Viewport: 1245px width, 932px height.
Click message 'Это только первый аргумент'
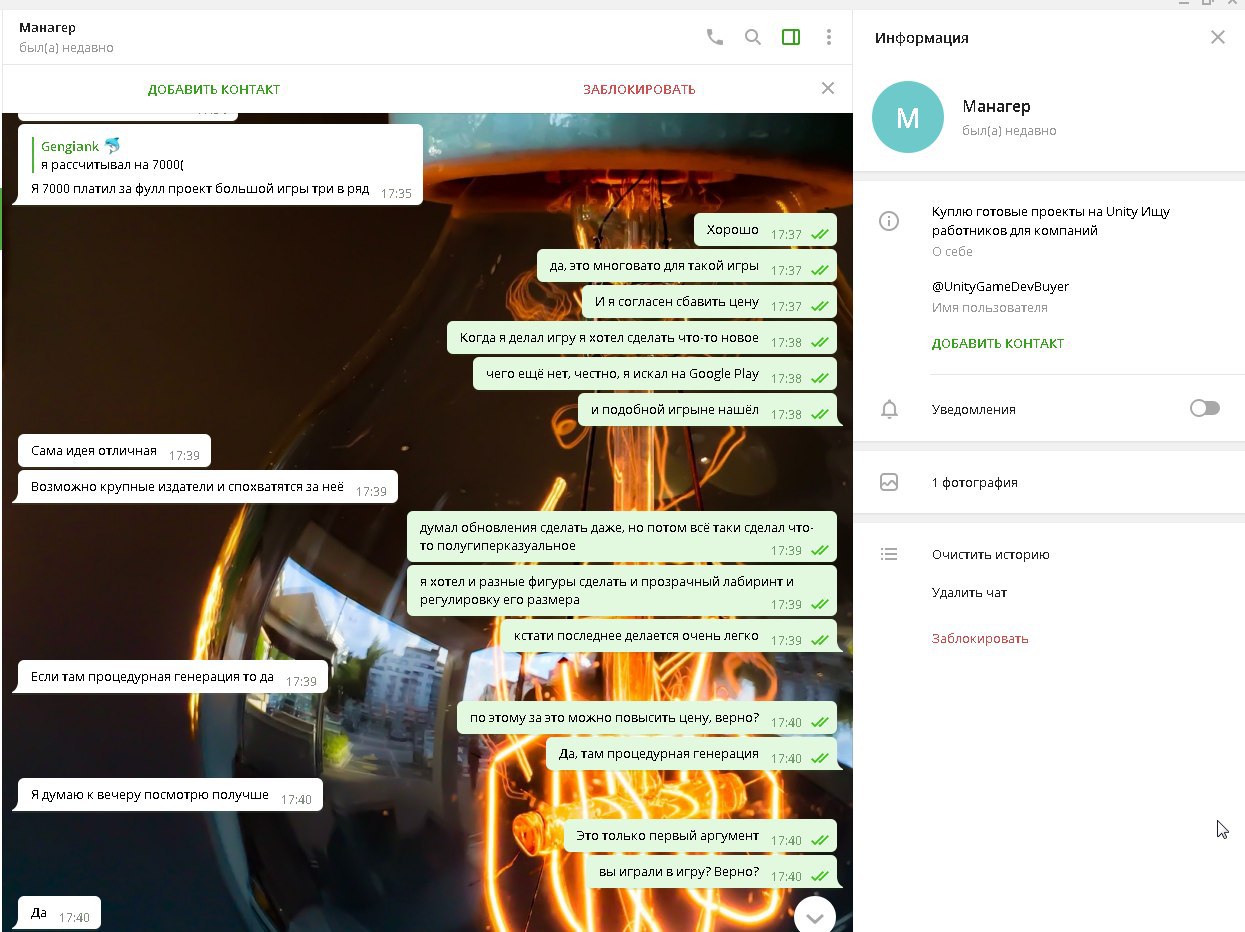click(x=700, y=836)
